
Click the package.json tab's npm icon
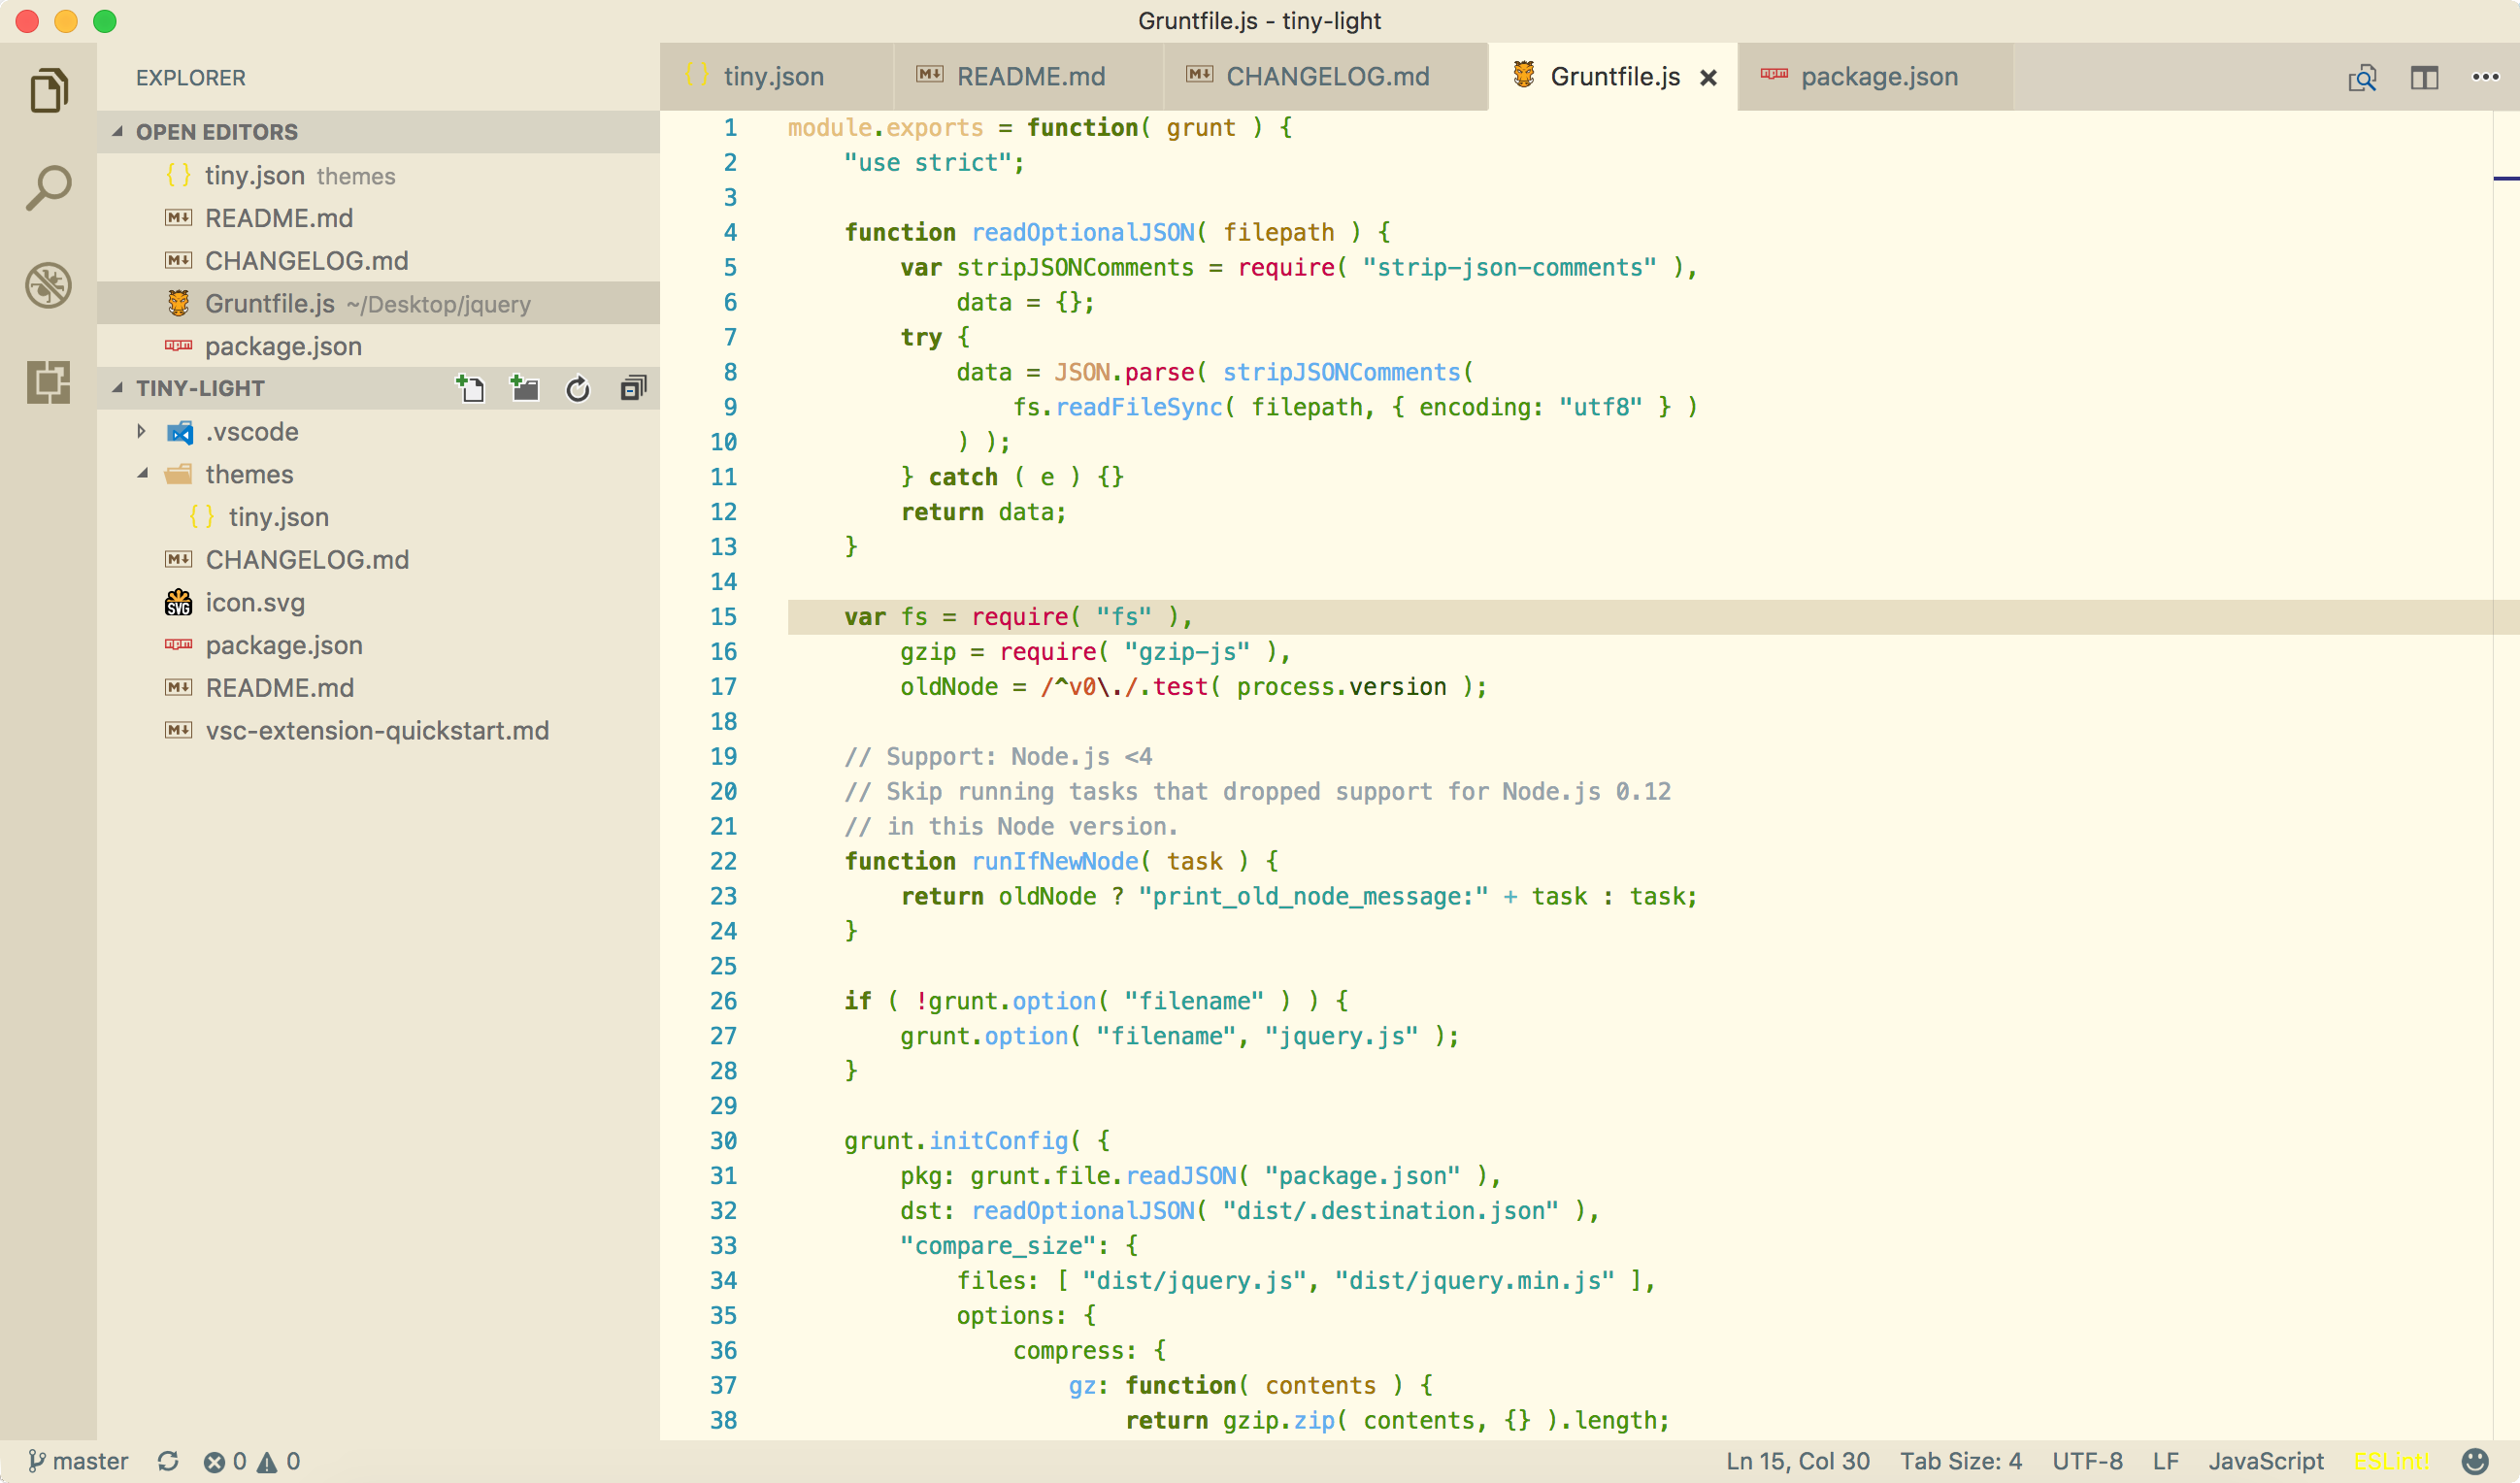tap(1774, 75)
